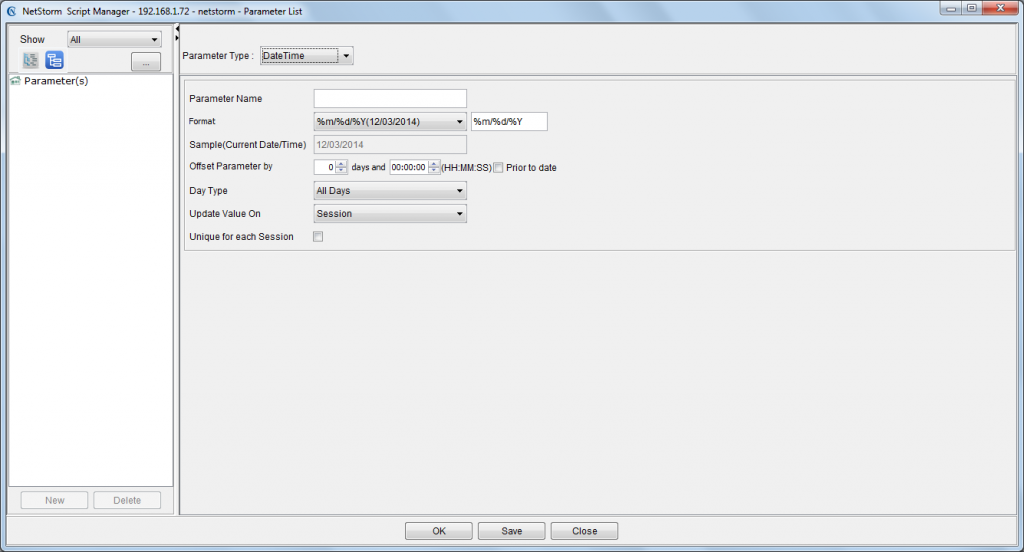This screenshot has width=1024, height=552.
Task: Open the Show filter dropdown
Action: (x=114, y=39)
